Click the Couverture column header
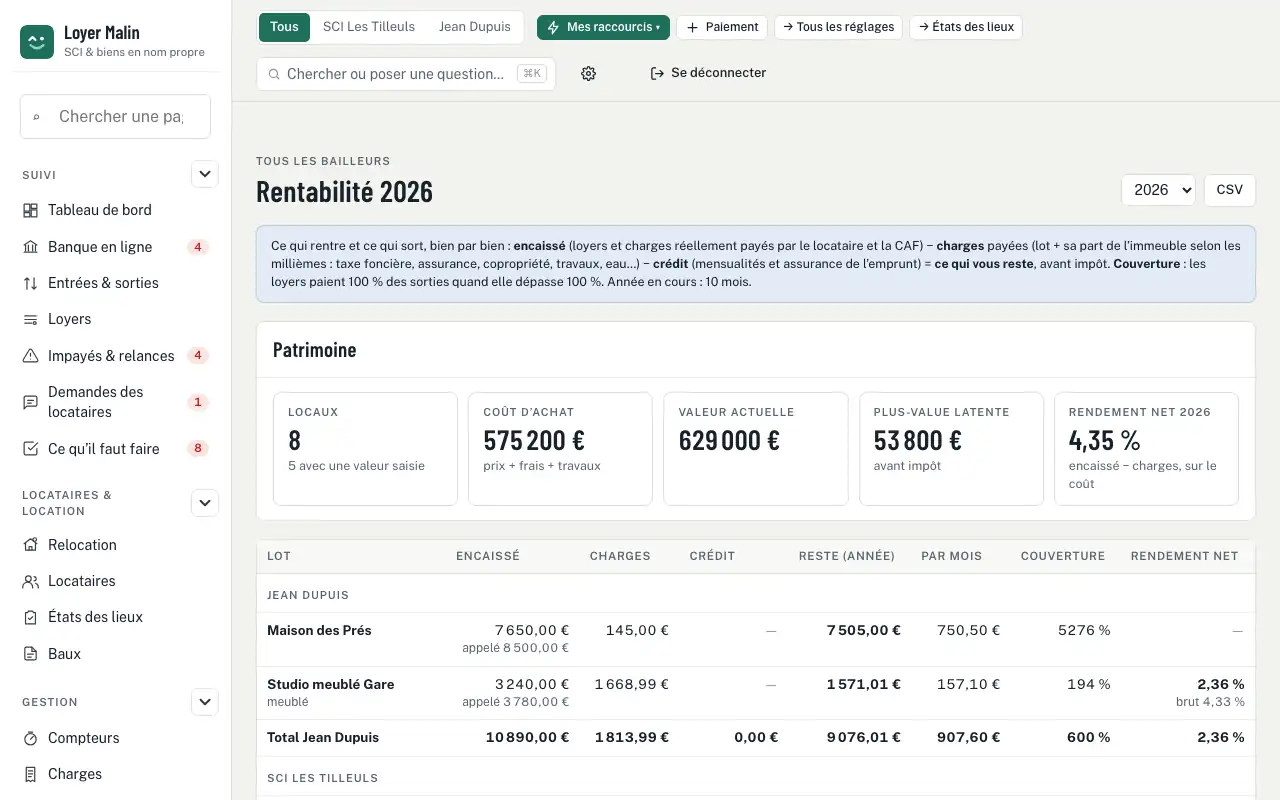 (x=1063, y=556)
